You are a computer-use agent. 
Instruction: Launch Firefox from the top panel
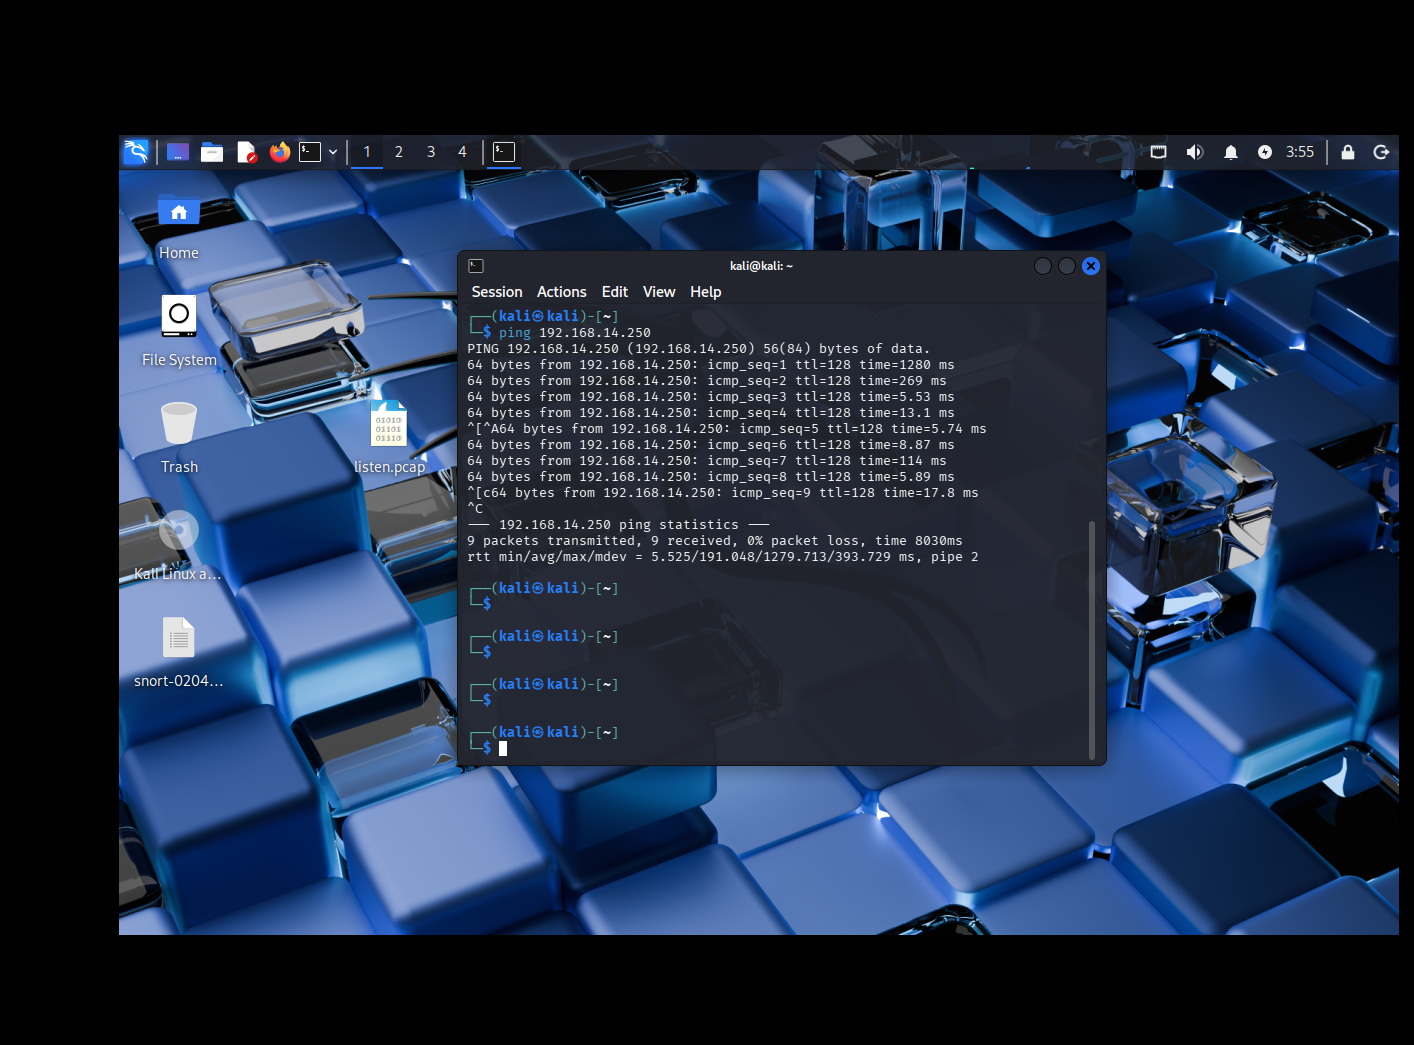(x=280, y=152)
